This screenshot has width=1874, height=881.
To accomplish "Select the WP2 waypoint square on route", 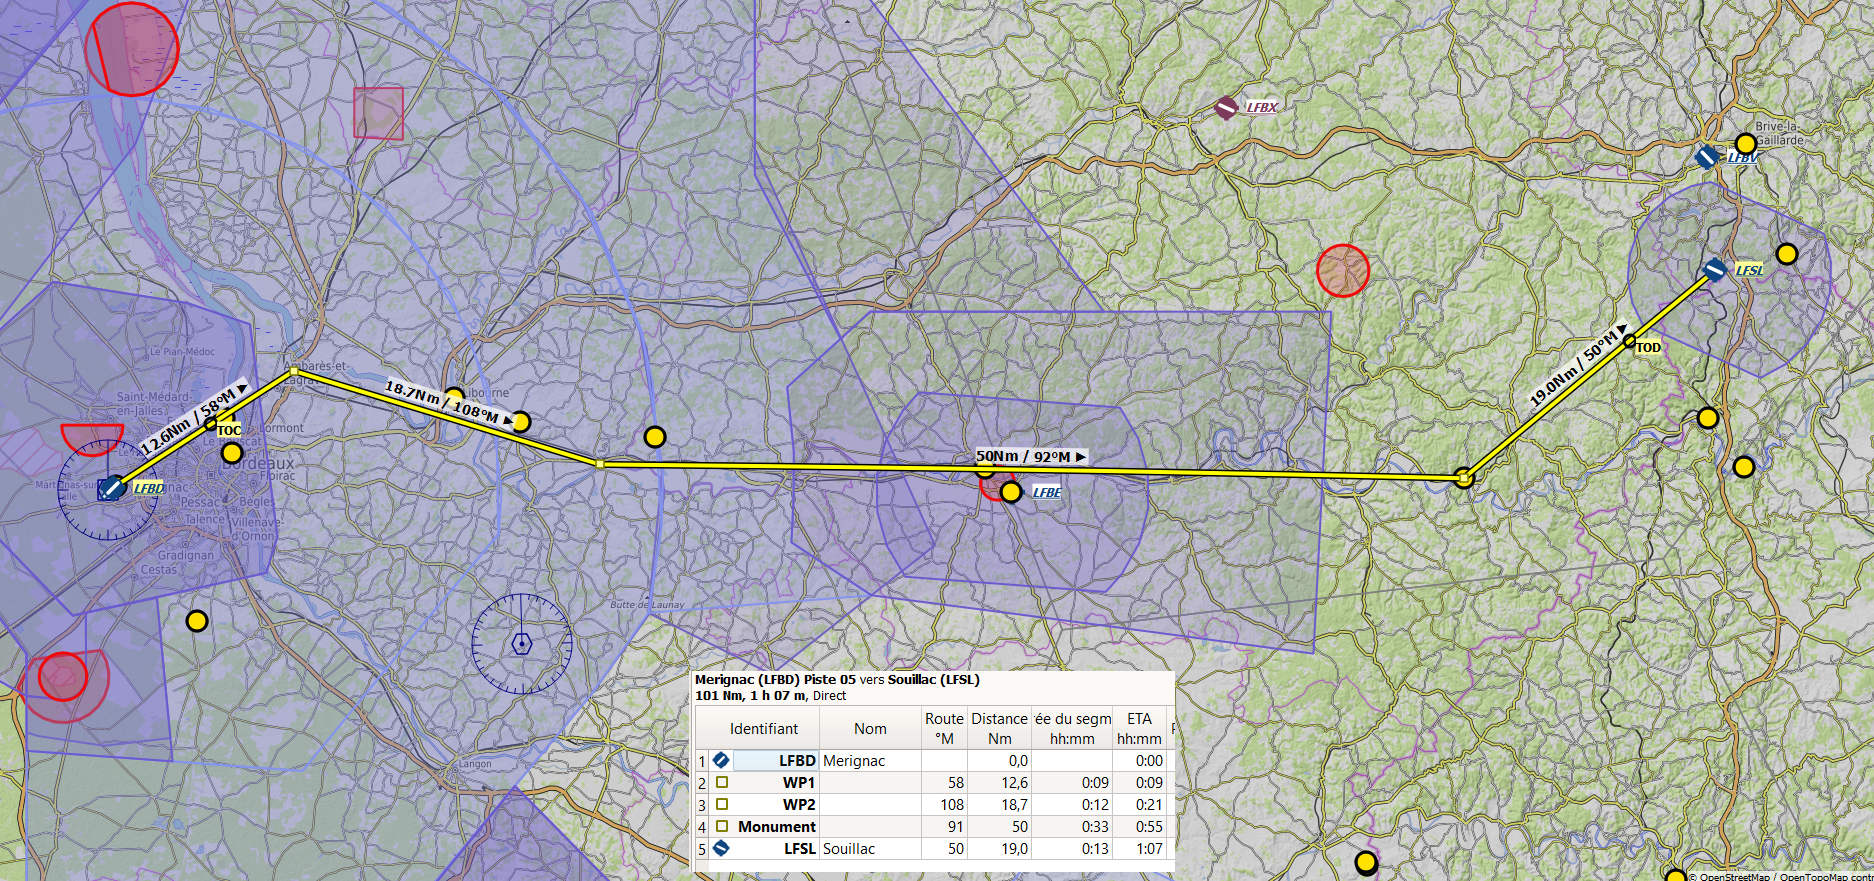I will (600, 464).
